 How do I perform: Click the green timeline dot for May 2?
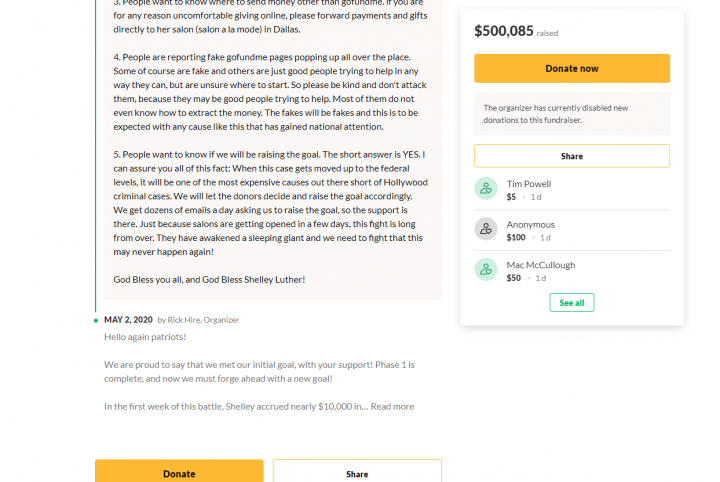tap(96, 320)
